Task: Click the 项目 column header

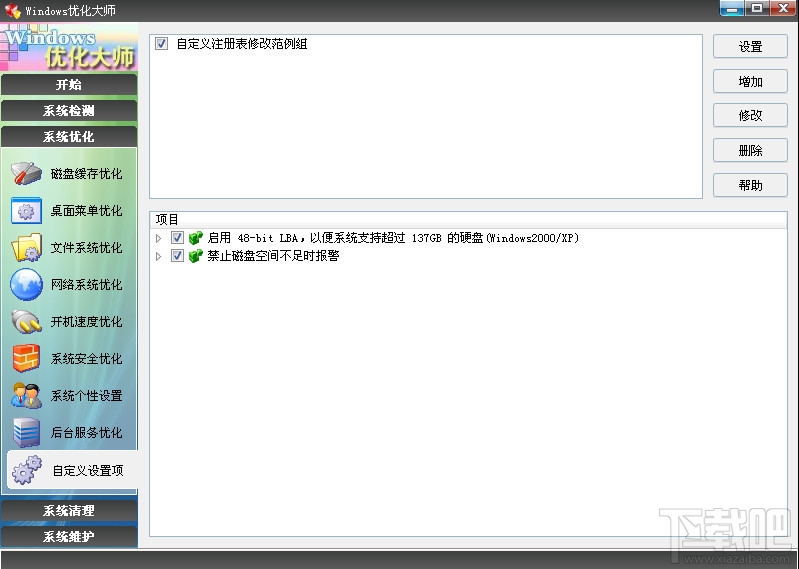Action: click(x=468, y=220)
